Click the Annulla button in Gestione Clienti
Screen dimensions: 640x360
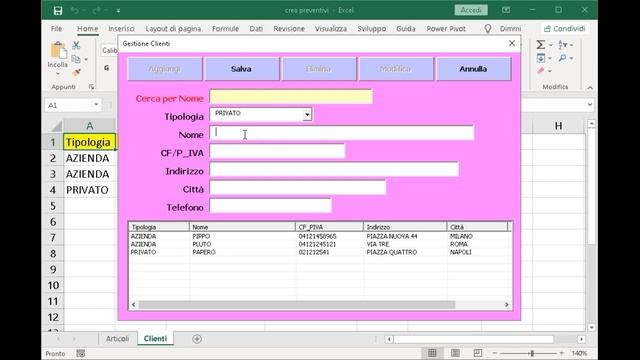pos(473,69)
